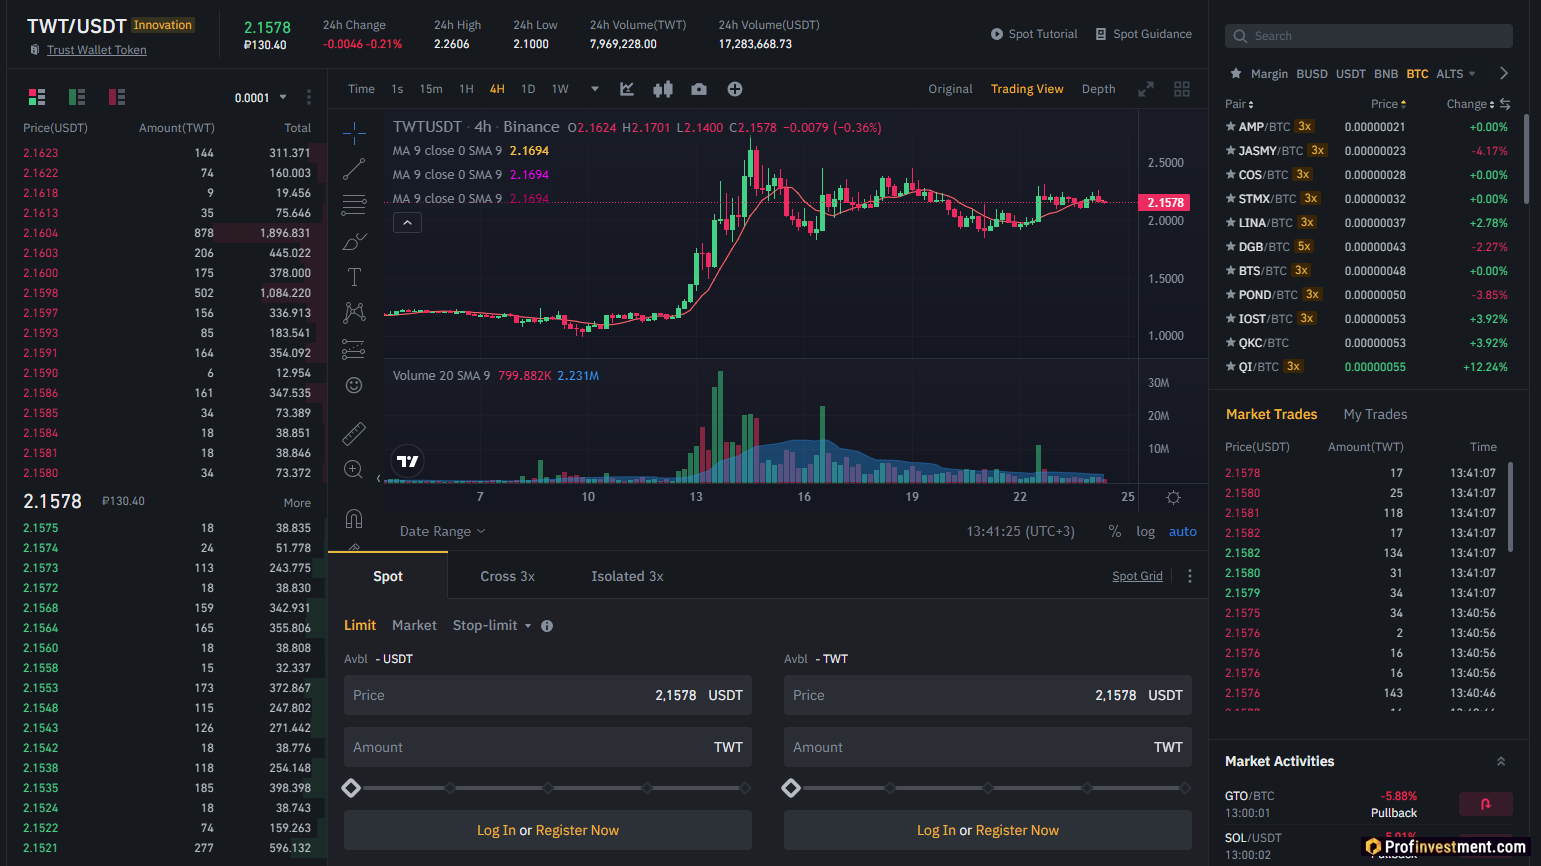Toggle the magnet snapping mode

(354, 518)
